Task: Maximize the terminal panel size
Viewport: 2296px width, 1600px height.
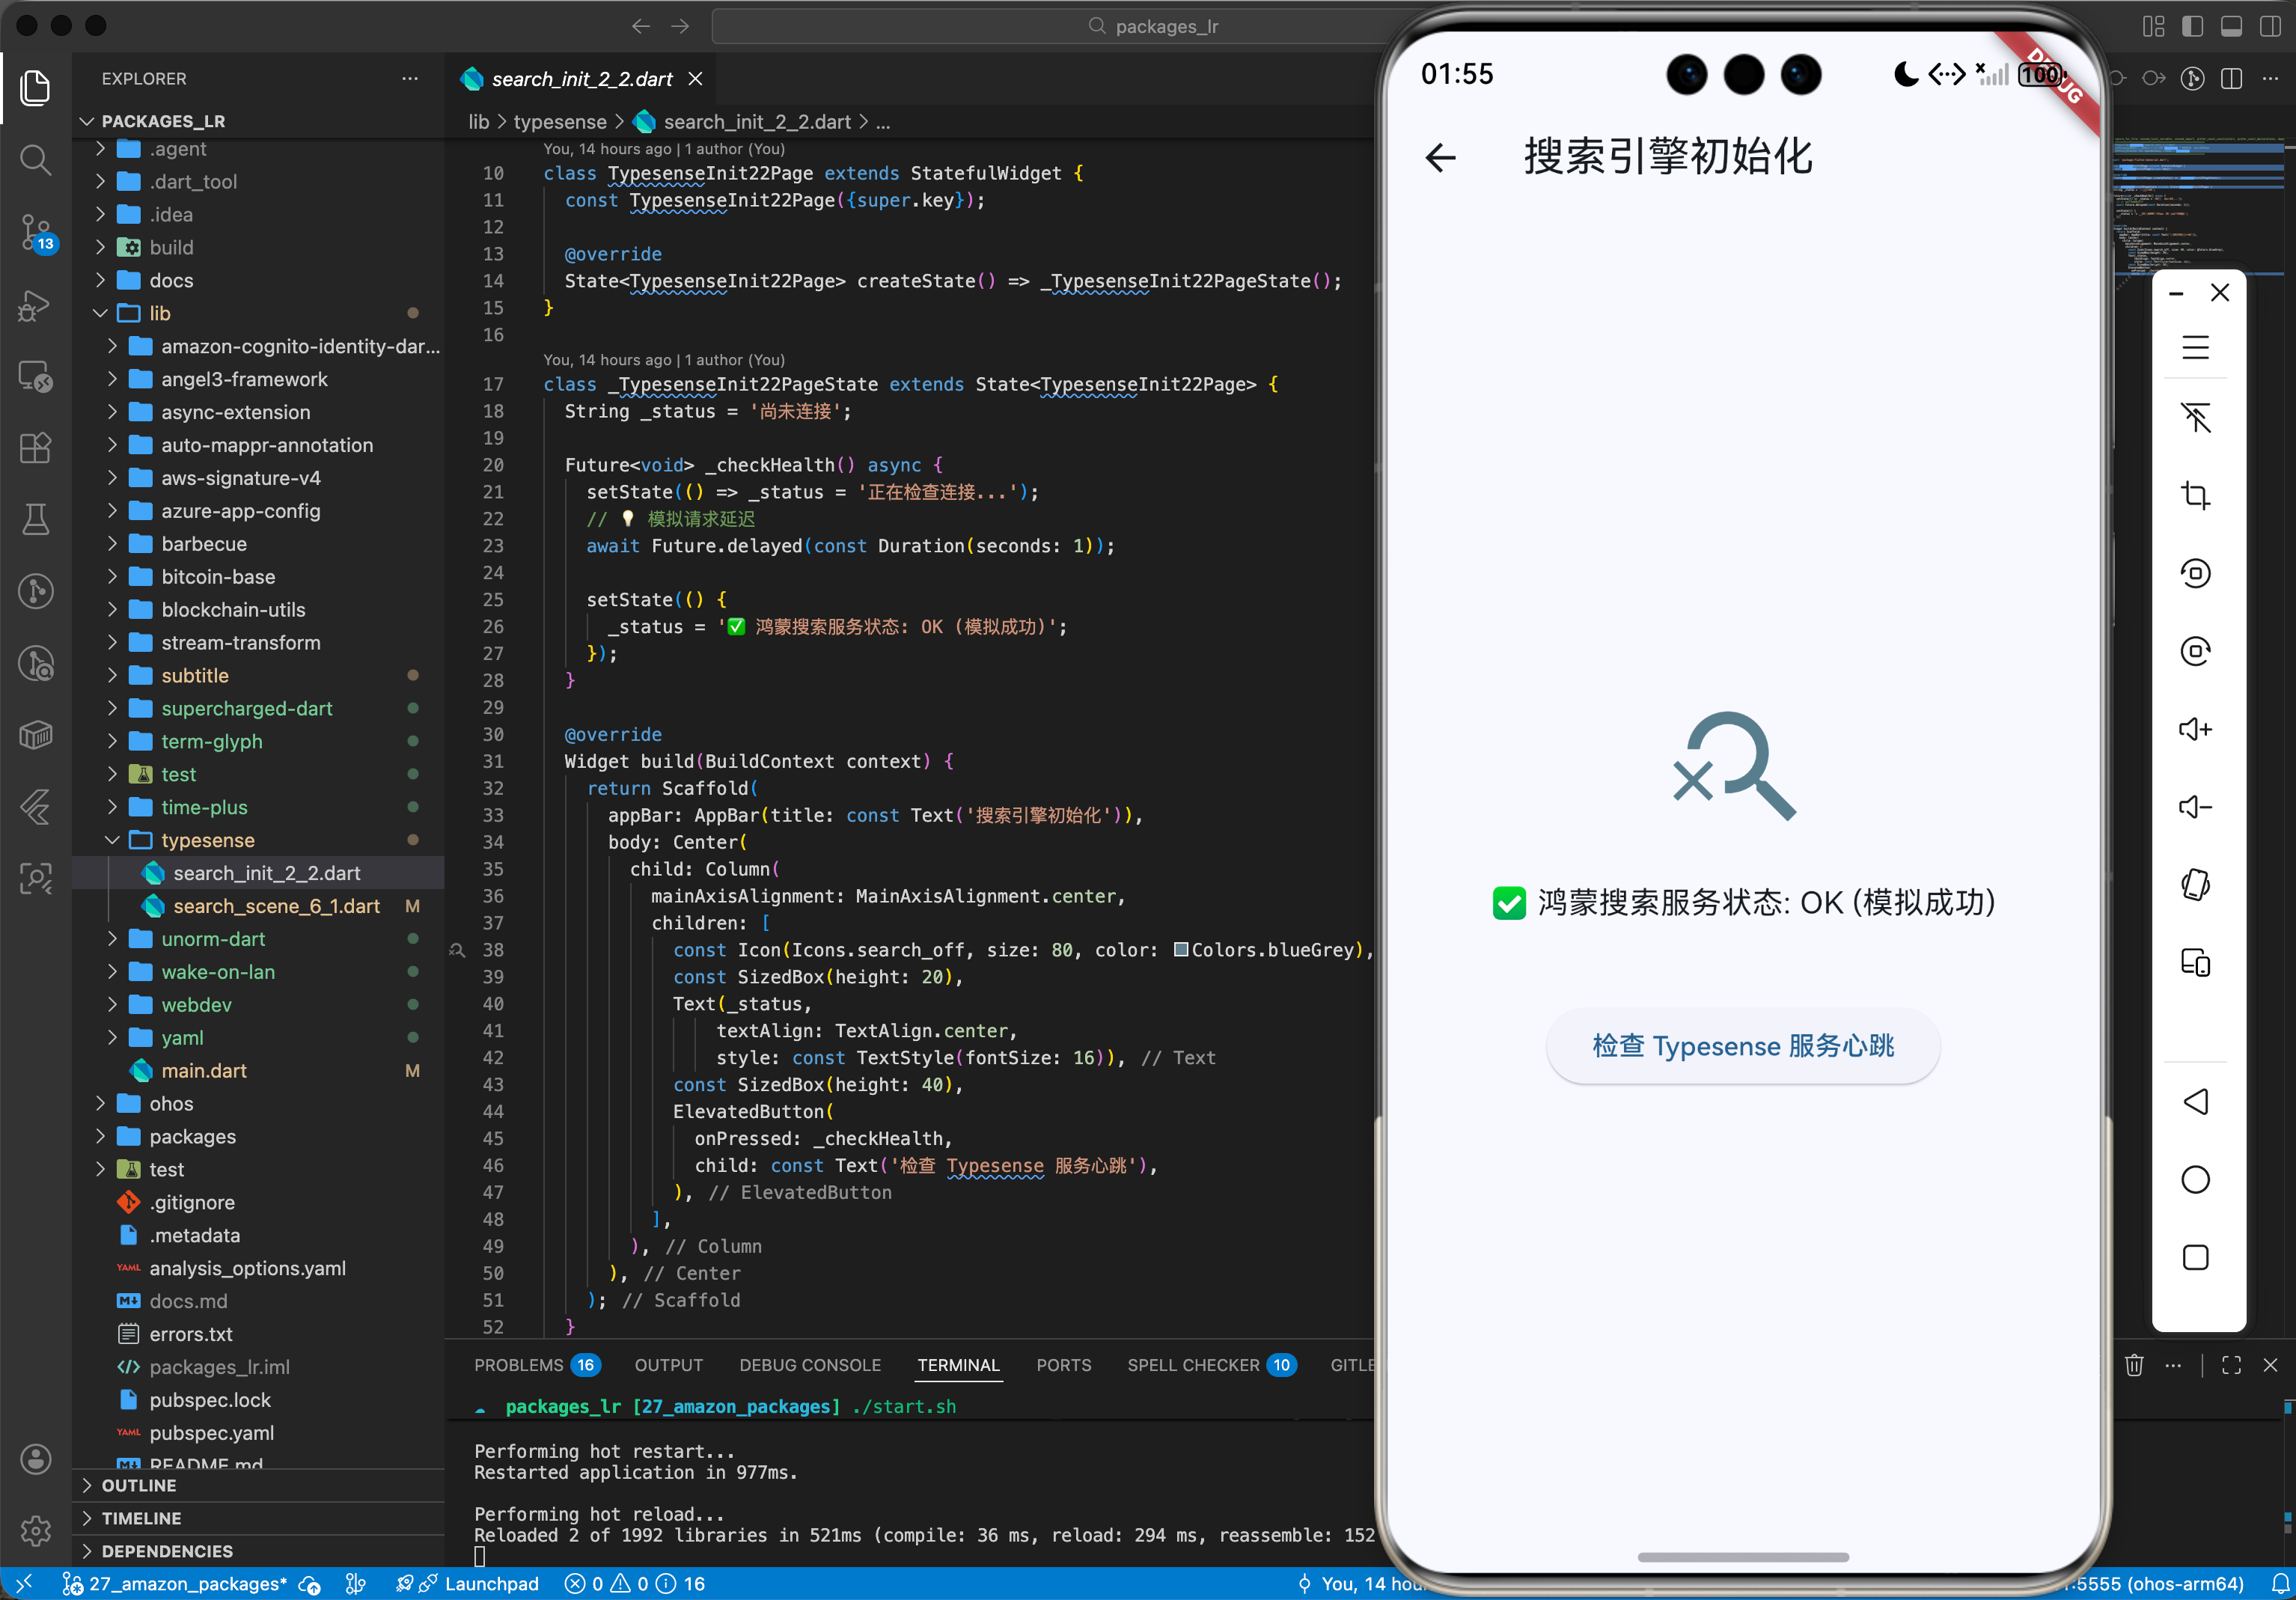Action: point(2231,1366)
